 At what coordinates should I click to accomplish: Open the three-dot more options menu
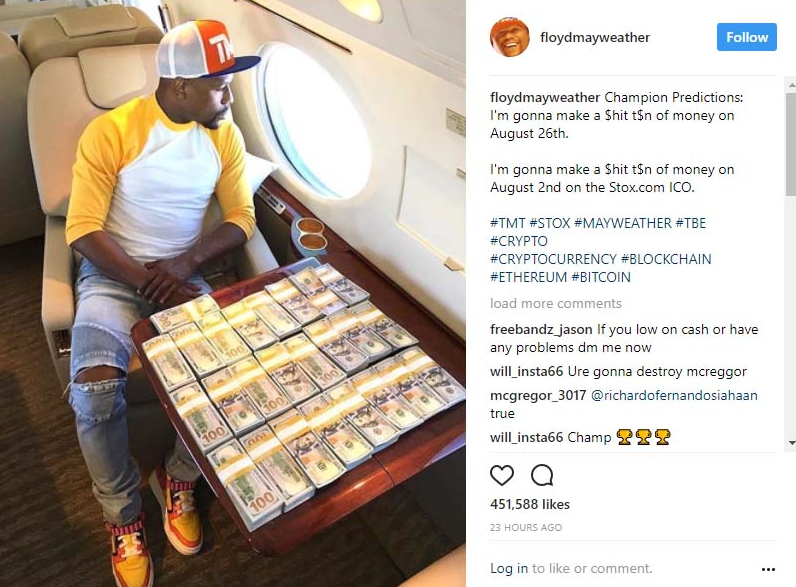(x=768, y=569)
